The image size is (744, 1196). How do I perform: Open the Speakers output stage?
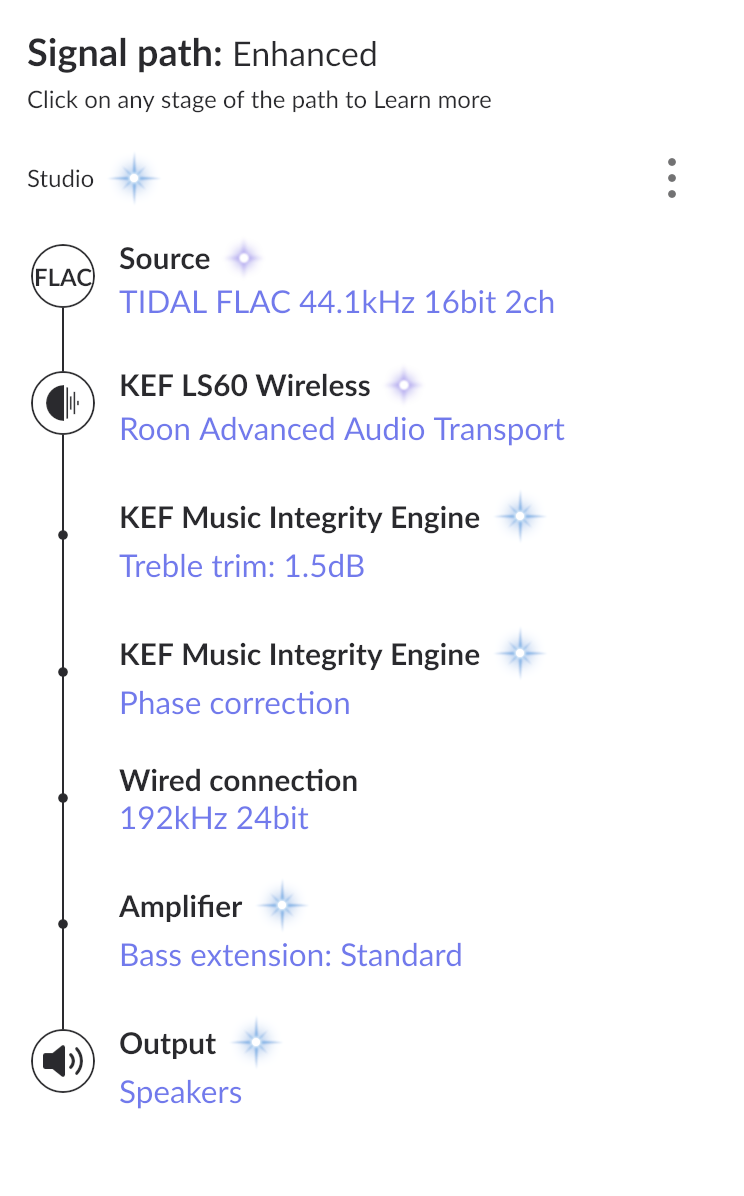click(181, 1092)
